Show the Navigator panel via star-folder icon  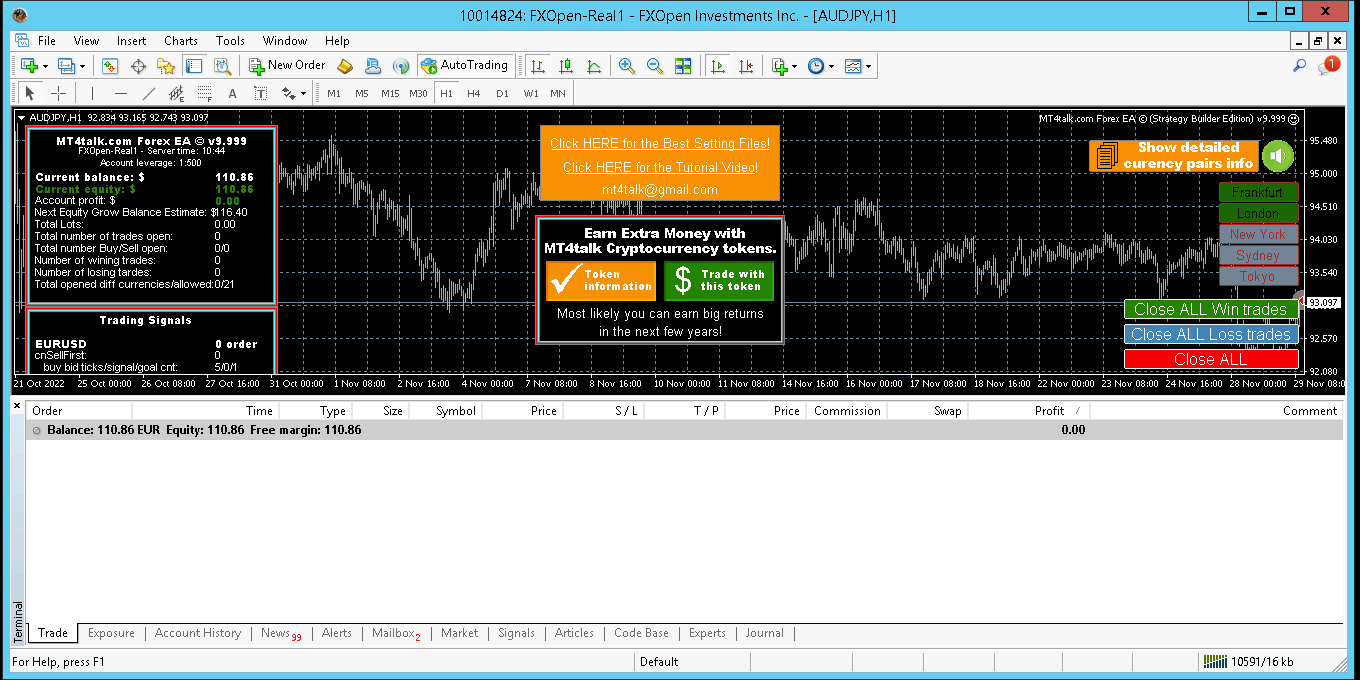166,66
